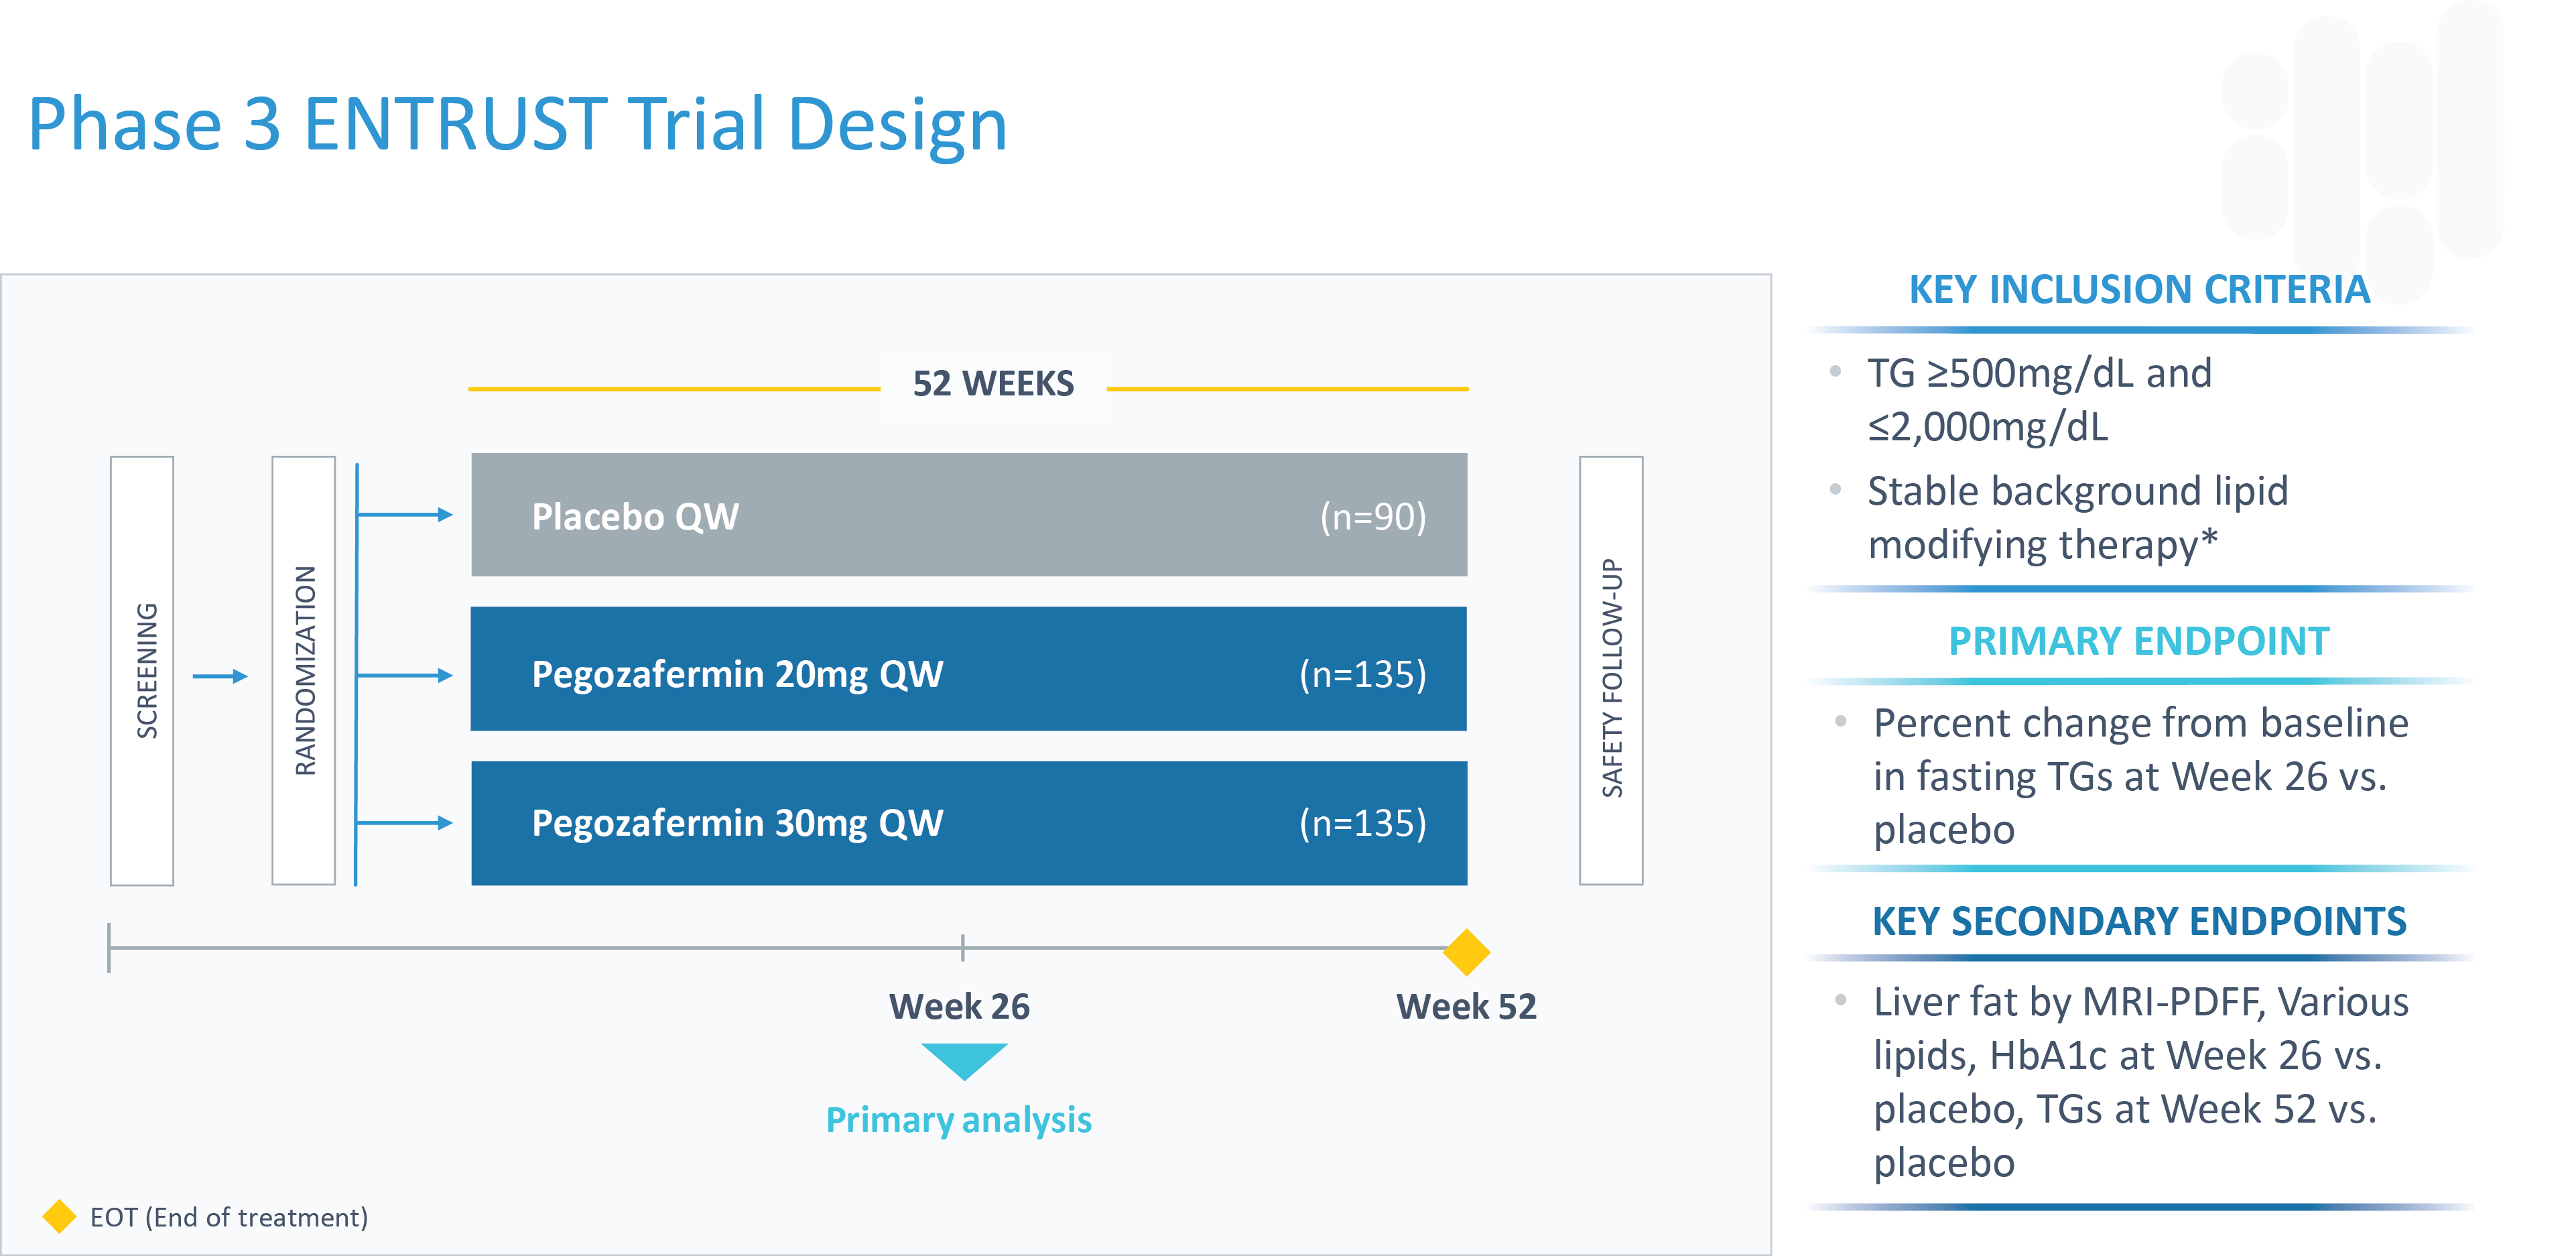Click the arrow pointing to Pegozafermin 30mg
The height and width of the screenshot is (1256, 2576).
point(404,822)
